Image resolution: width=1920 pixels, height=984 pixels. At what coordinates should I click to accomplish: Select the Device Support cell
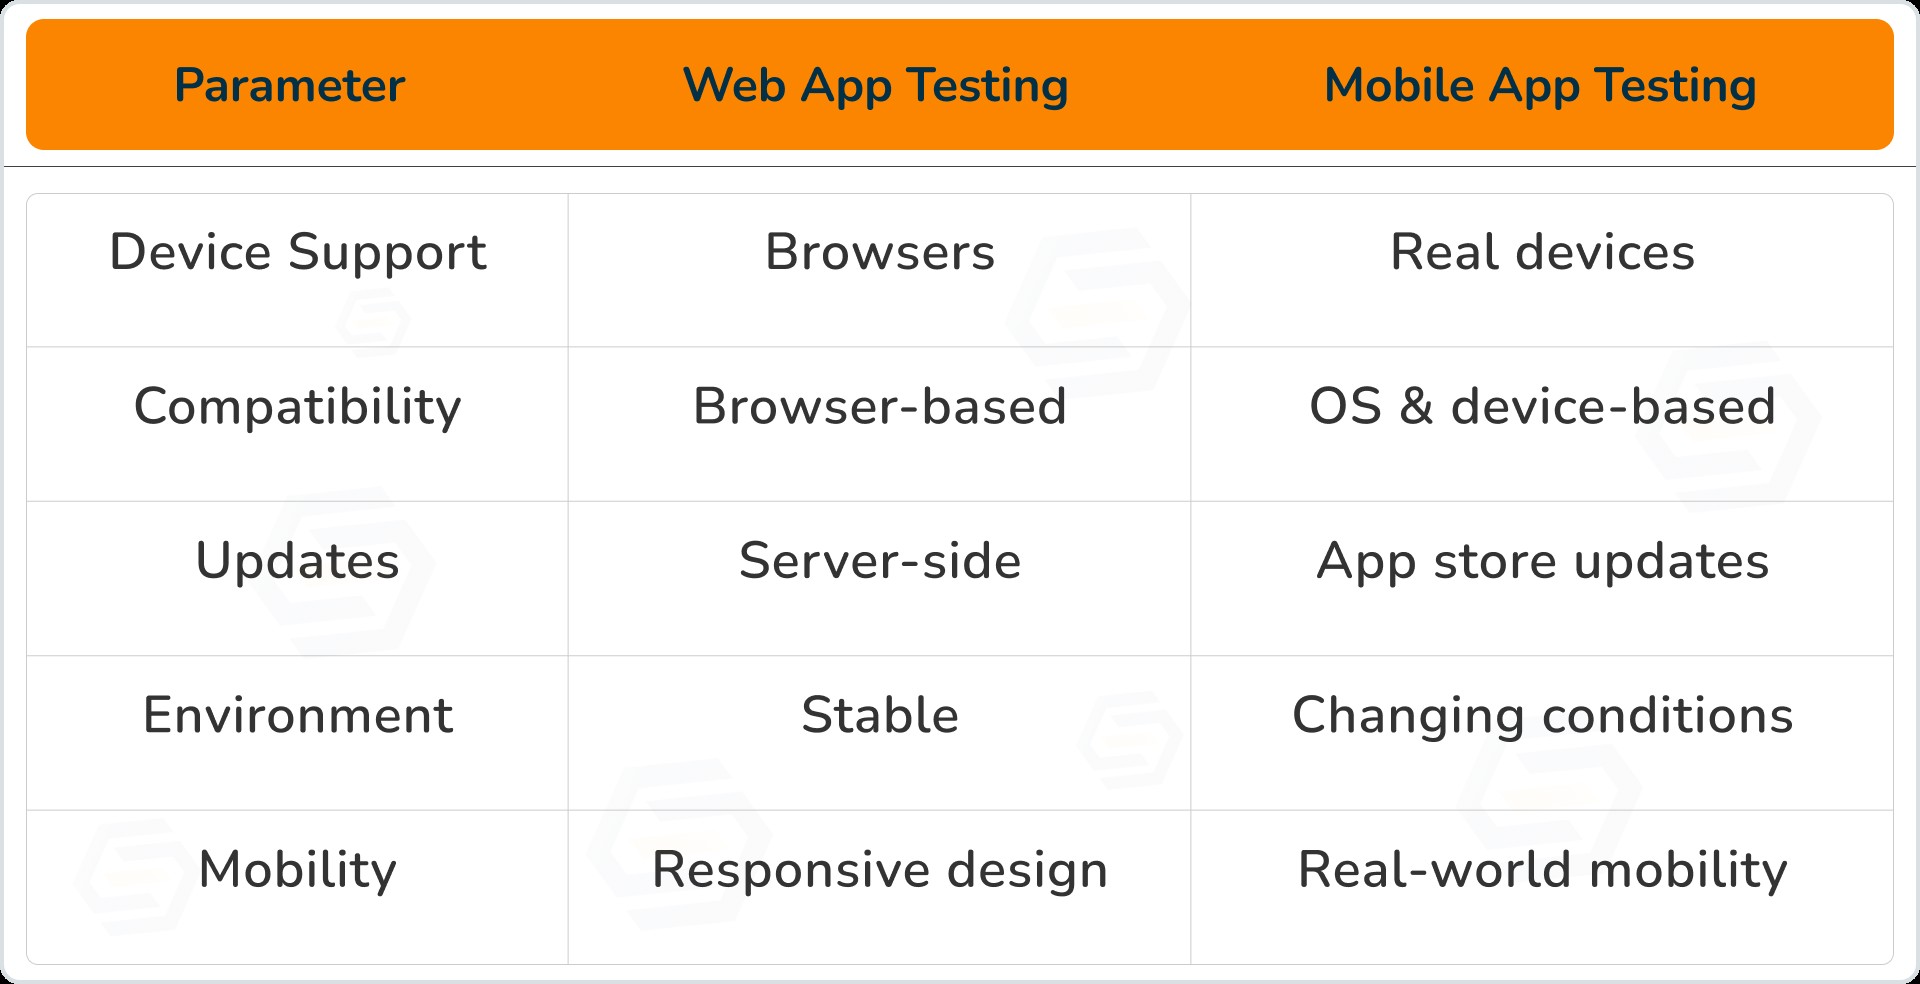click(x=298, y=252)
